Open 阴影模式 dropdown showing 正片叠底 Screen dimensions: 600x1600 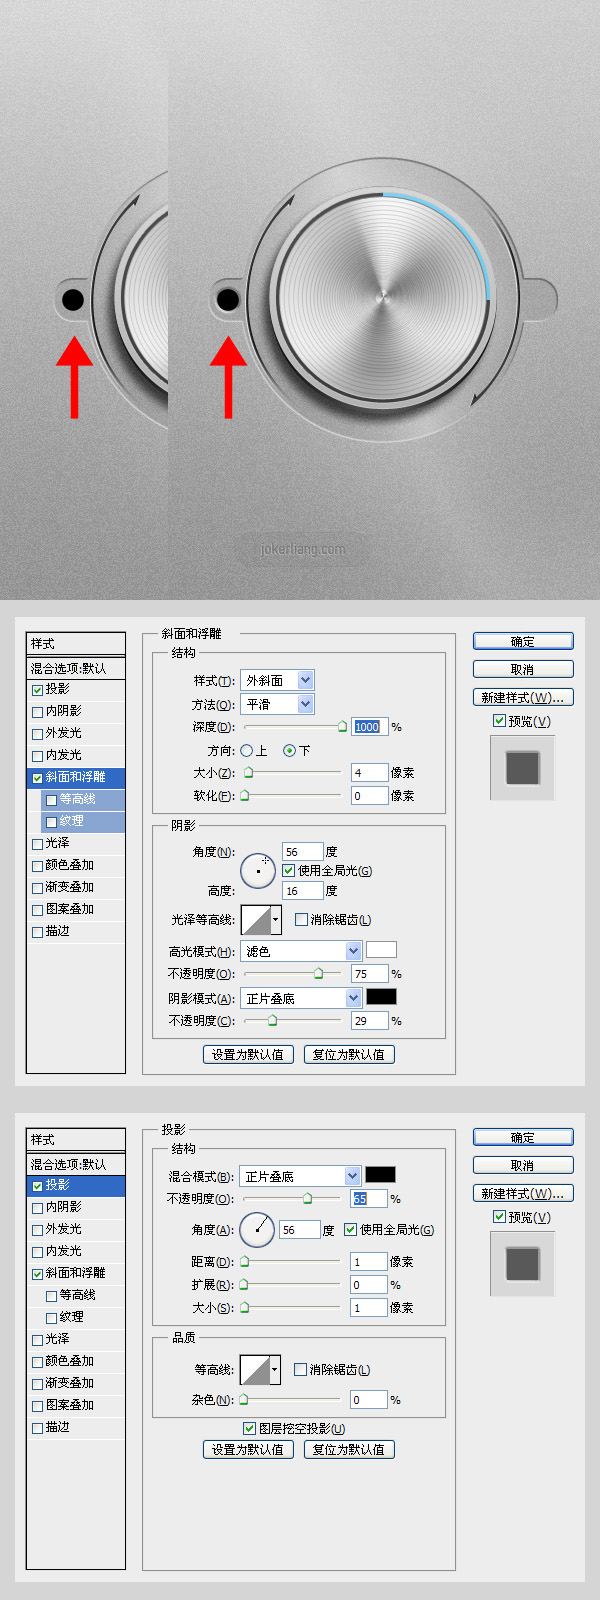[301, 998]
